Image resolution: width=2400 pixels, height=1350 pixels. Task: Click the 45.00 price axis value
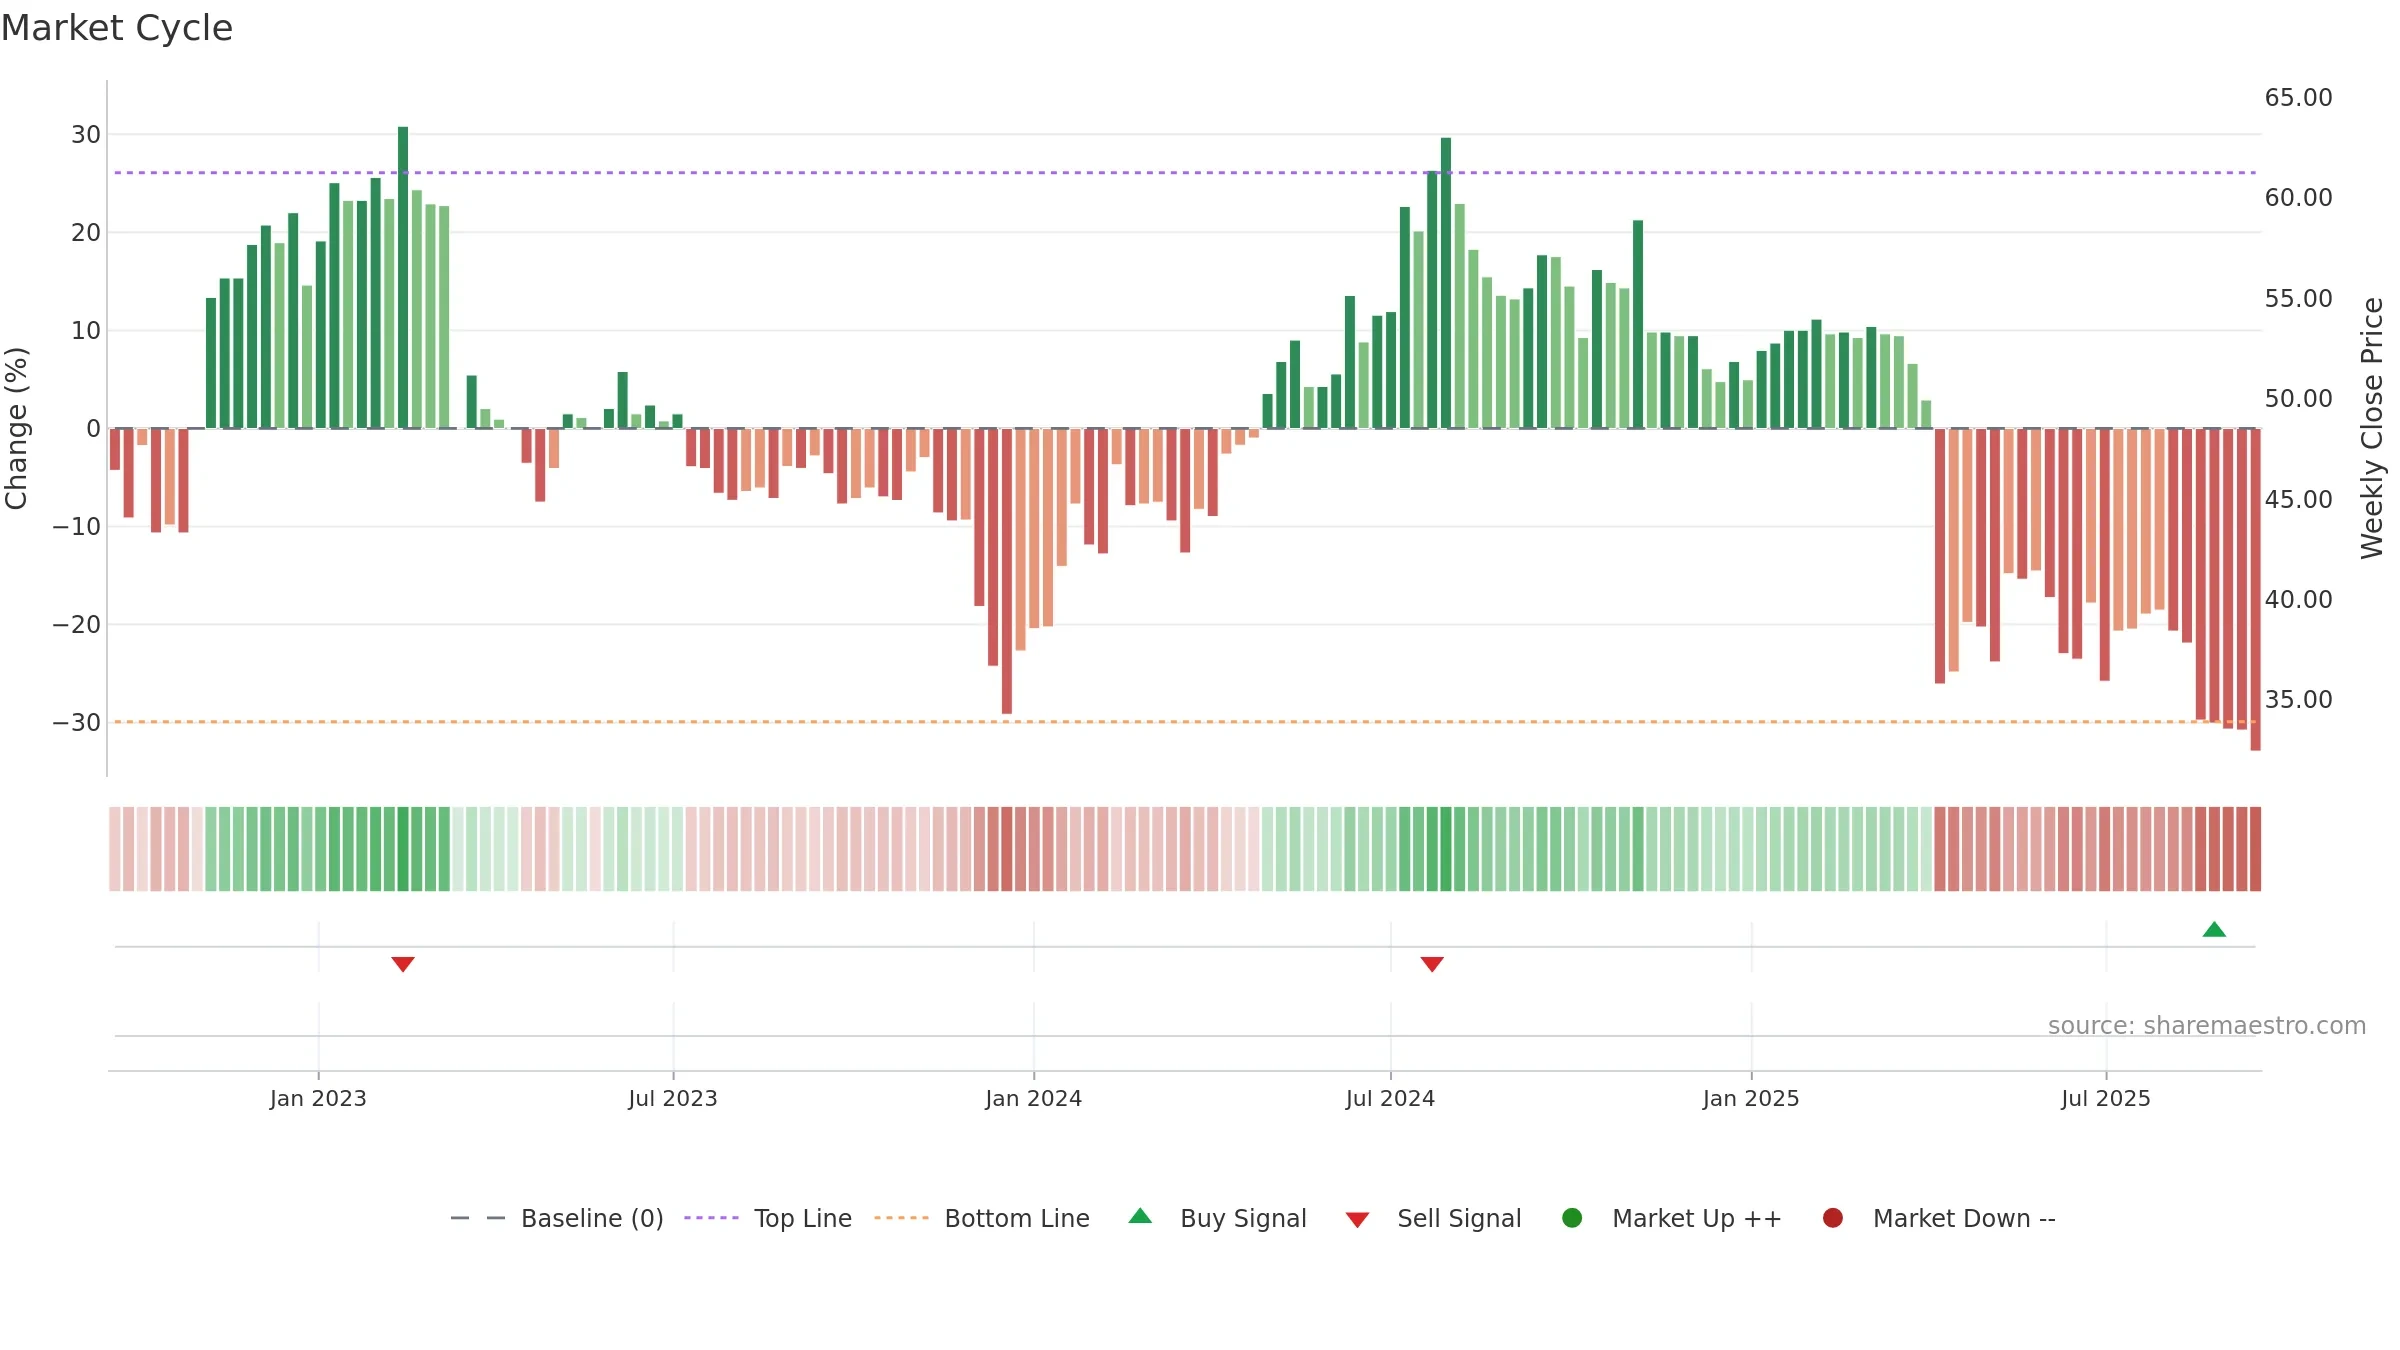tap(2298, 500)
